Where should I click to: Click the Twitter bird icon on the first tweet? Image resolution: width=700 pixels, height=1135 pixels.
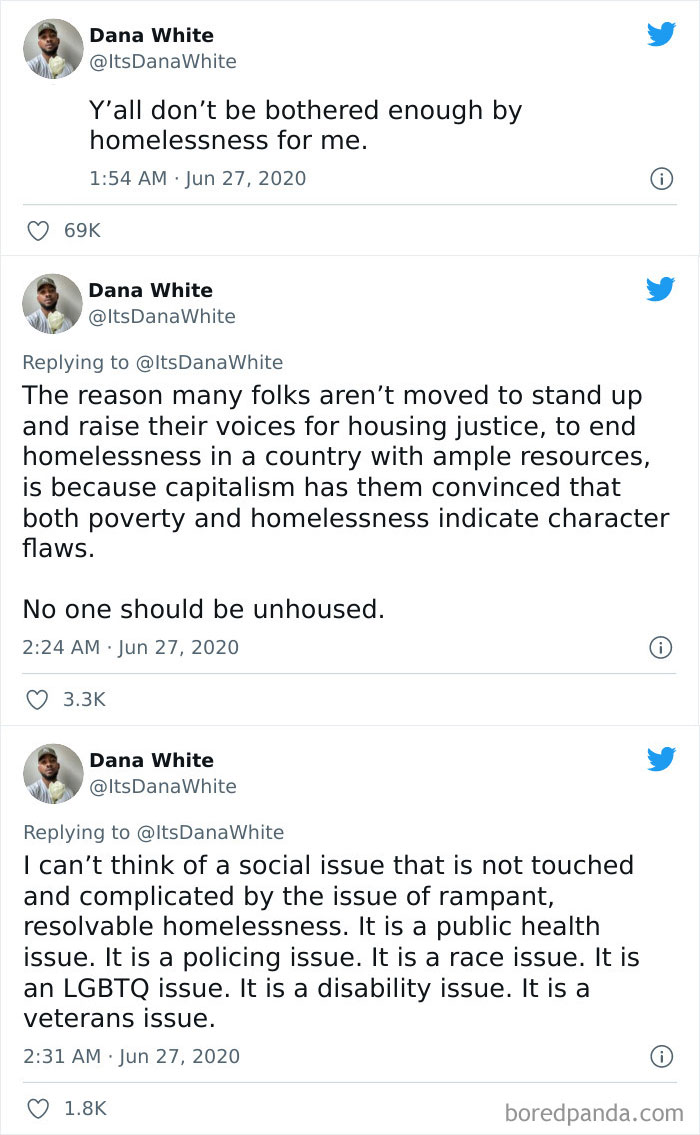(x=661, y=32)
